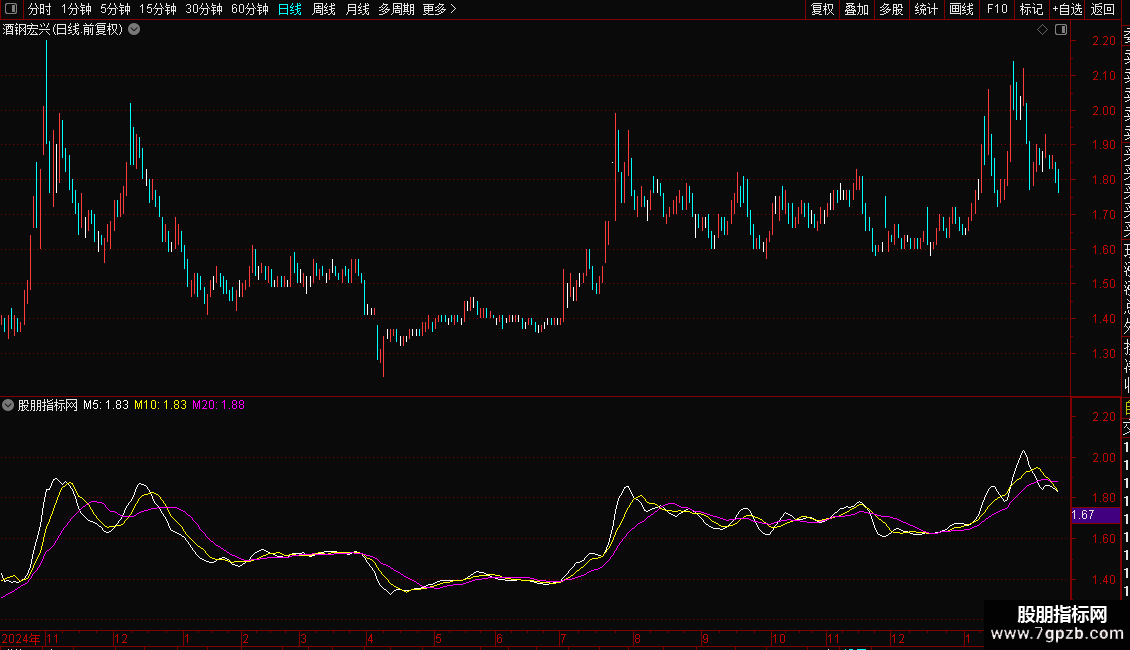Screen dimensions: 1130x650
Task: Open the F10 company info
Action: [997, 9]
